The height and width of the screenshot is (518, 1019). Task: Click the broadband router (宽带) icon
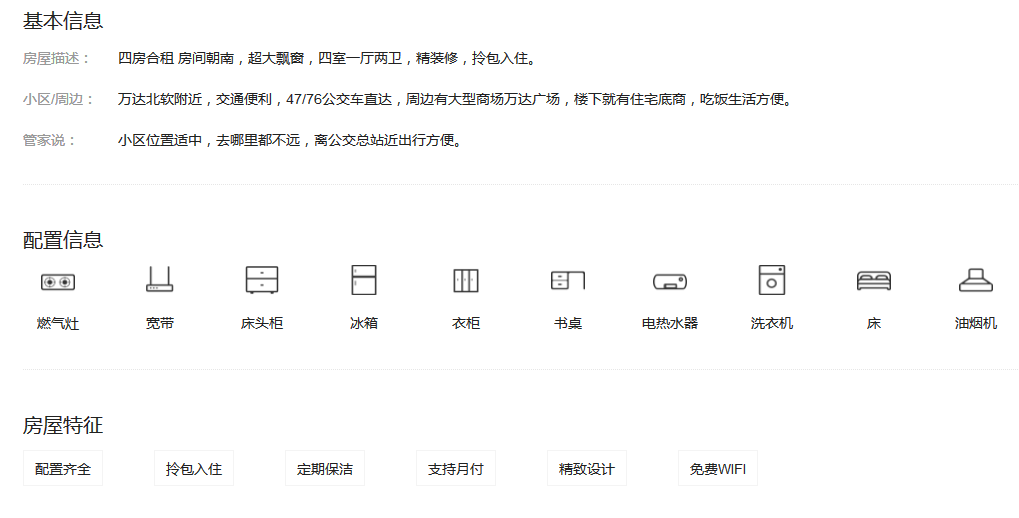160,280
